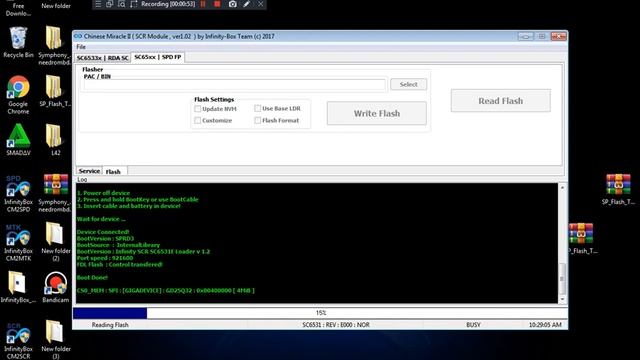Screen dimensions: 640x360
Task: Click the 15% progress bar
Action: (320, 313)
